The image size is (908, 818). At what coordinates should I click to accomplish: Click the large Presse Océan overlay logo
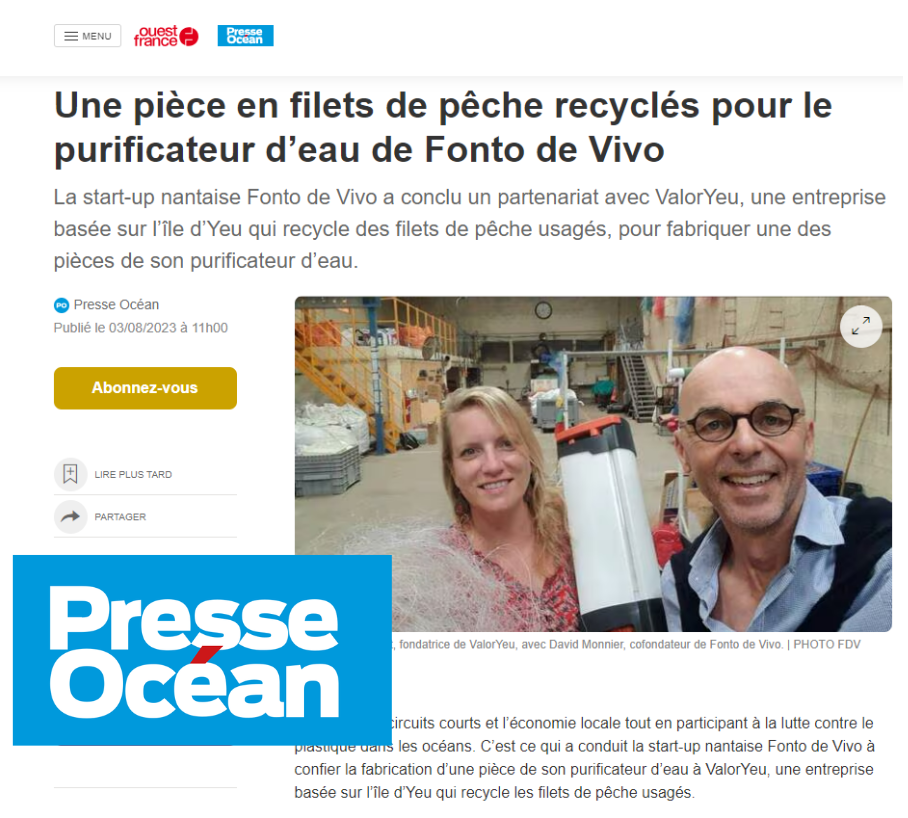202,650
